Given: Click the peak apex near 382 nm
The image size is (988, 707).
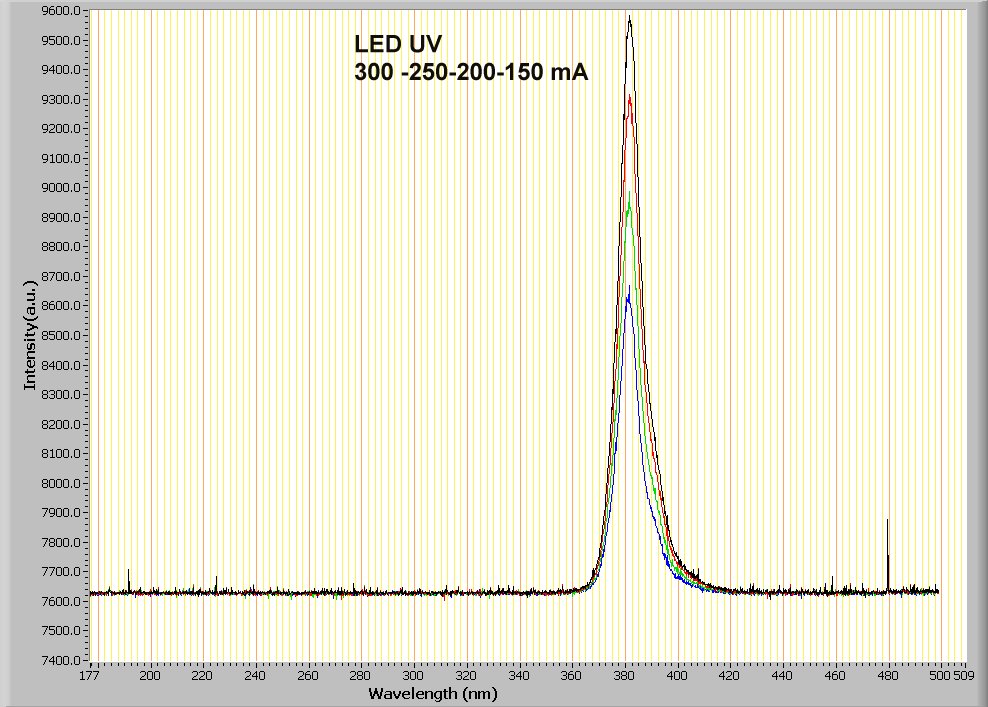Looking at the screenshot, I should pyautogui.click(x=630, y=17).
